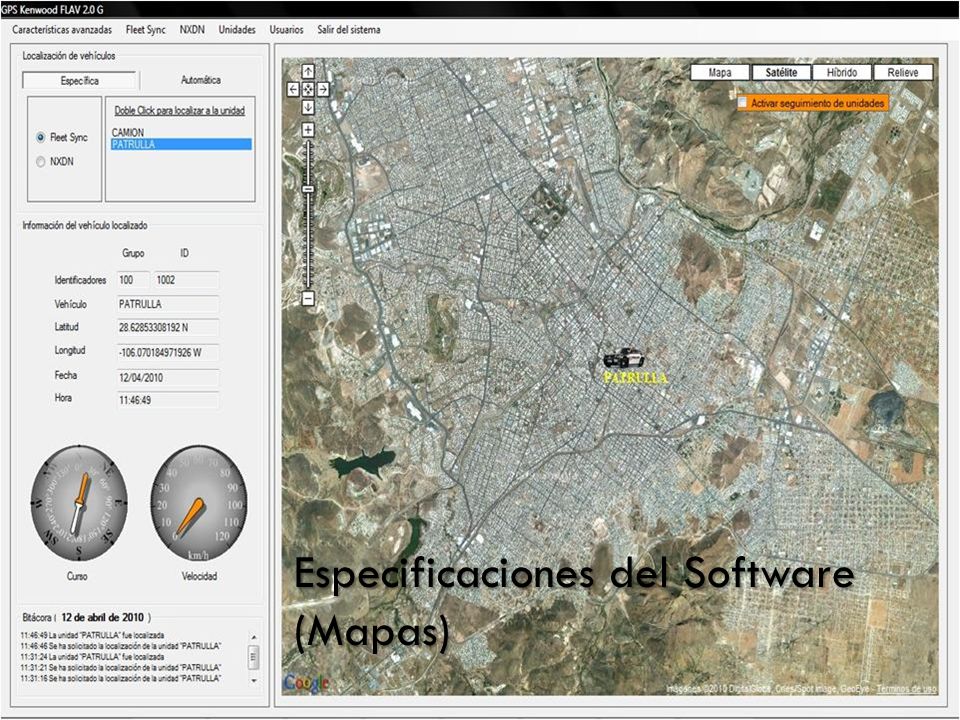This screenshot has height=720, width=960.
Task: Open the NXDN menu
Action: click(192, 29)
